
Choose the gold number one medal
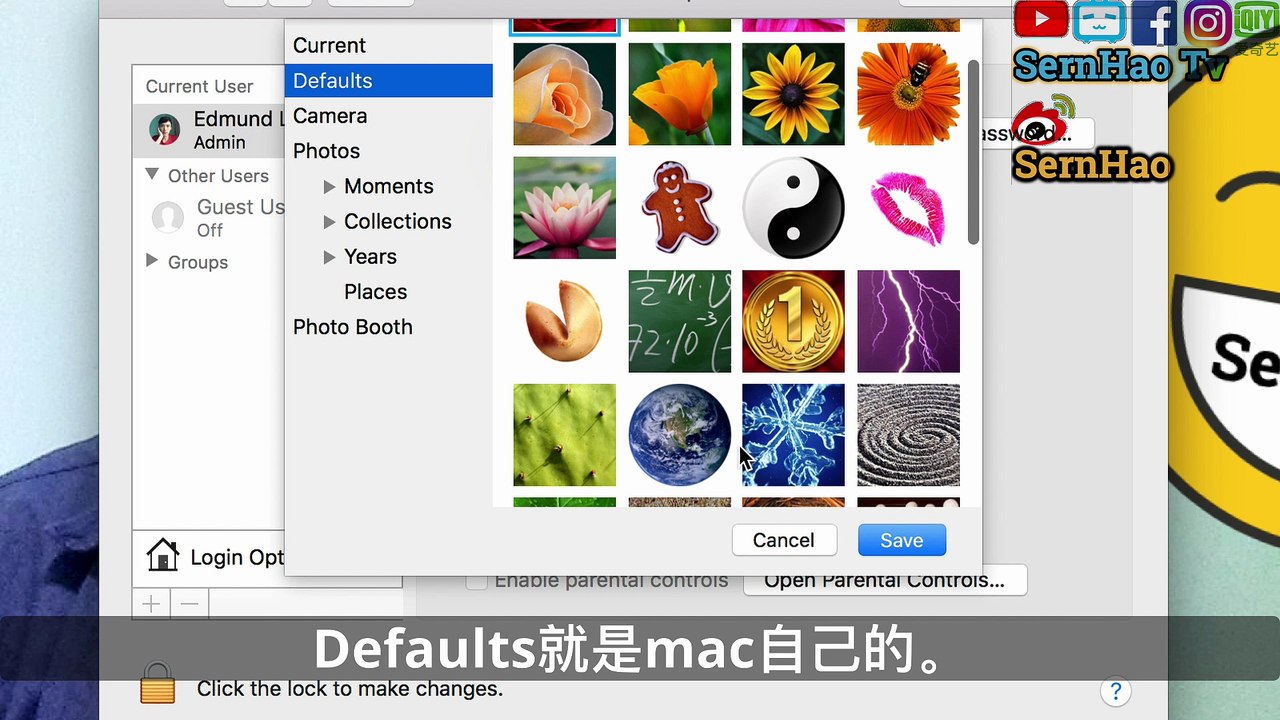(794, 321)
